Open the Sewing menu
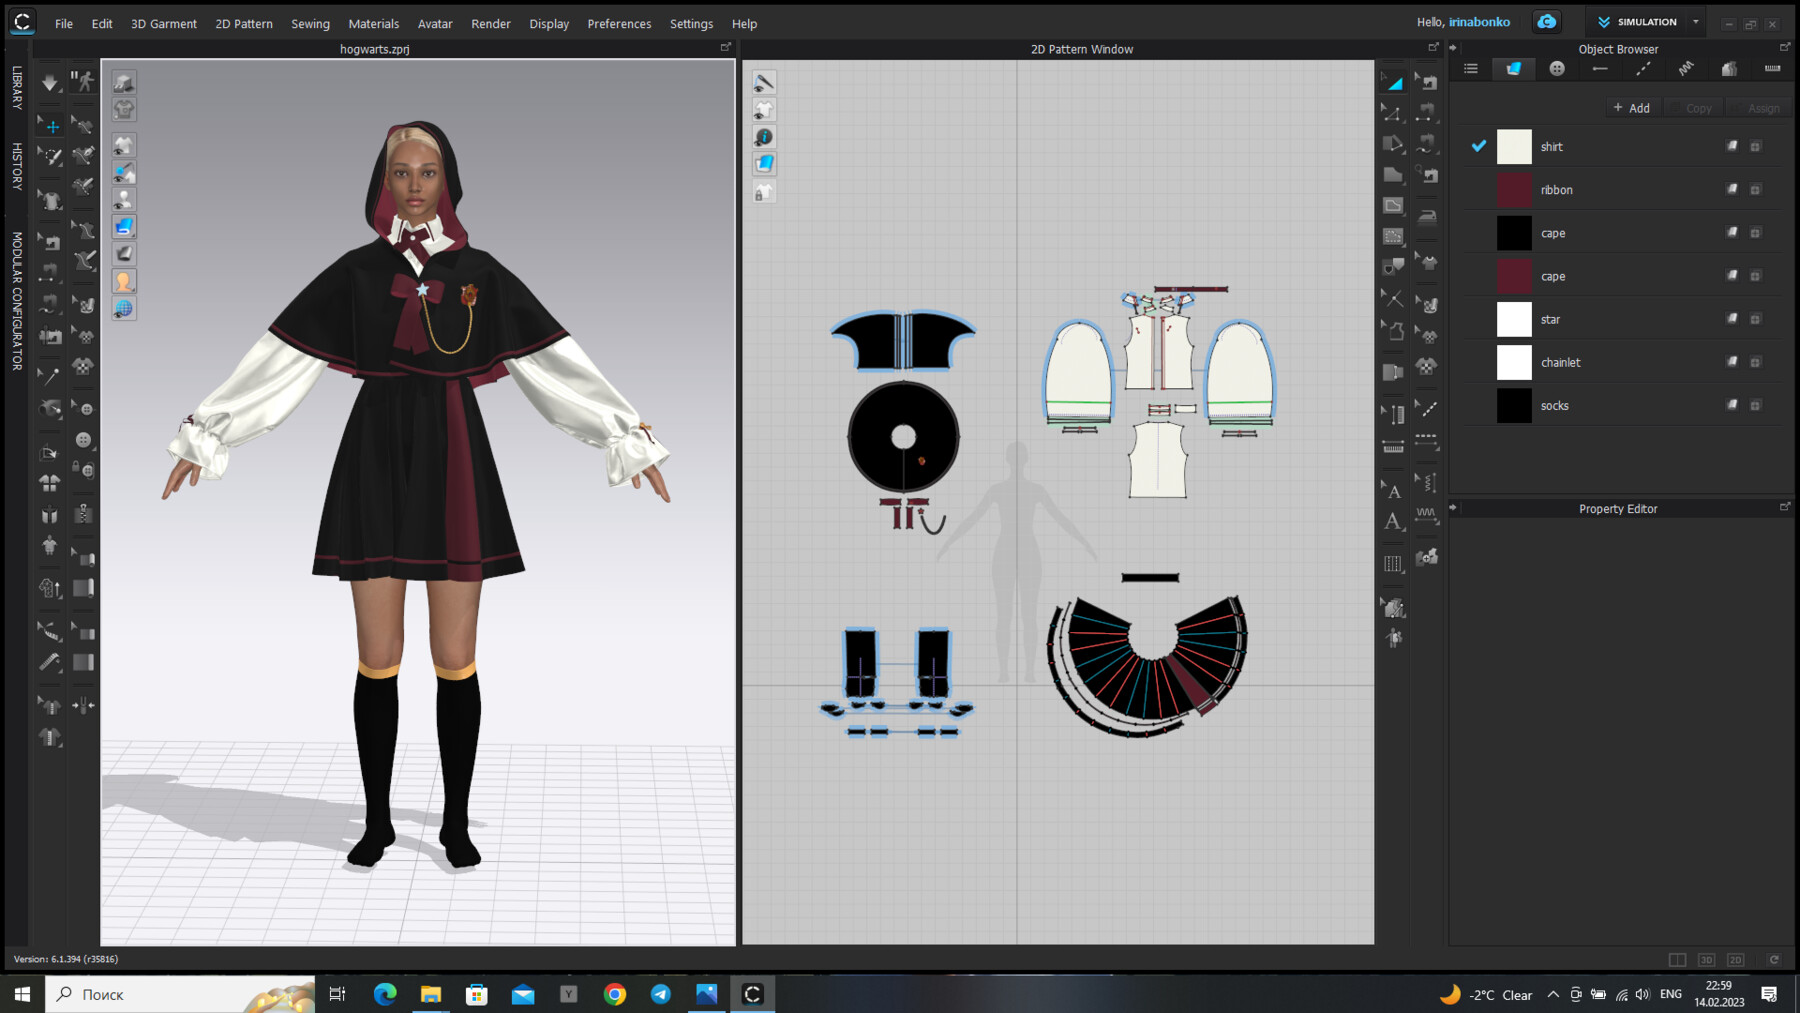1800x1013 pixels. pos(309,23)
